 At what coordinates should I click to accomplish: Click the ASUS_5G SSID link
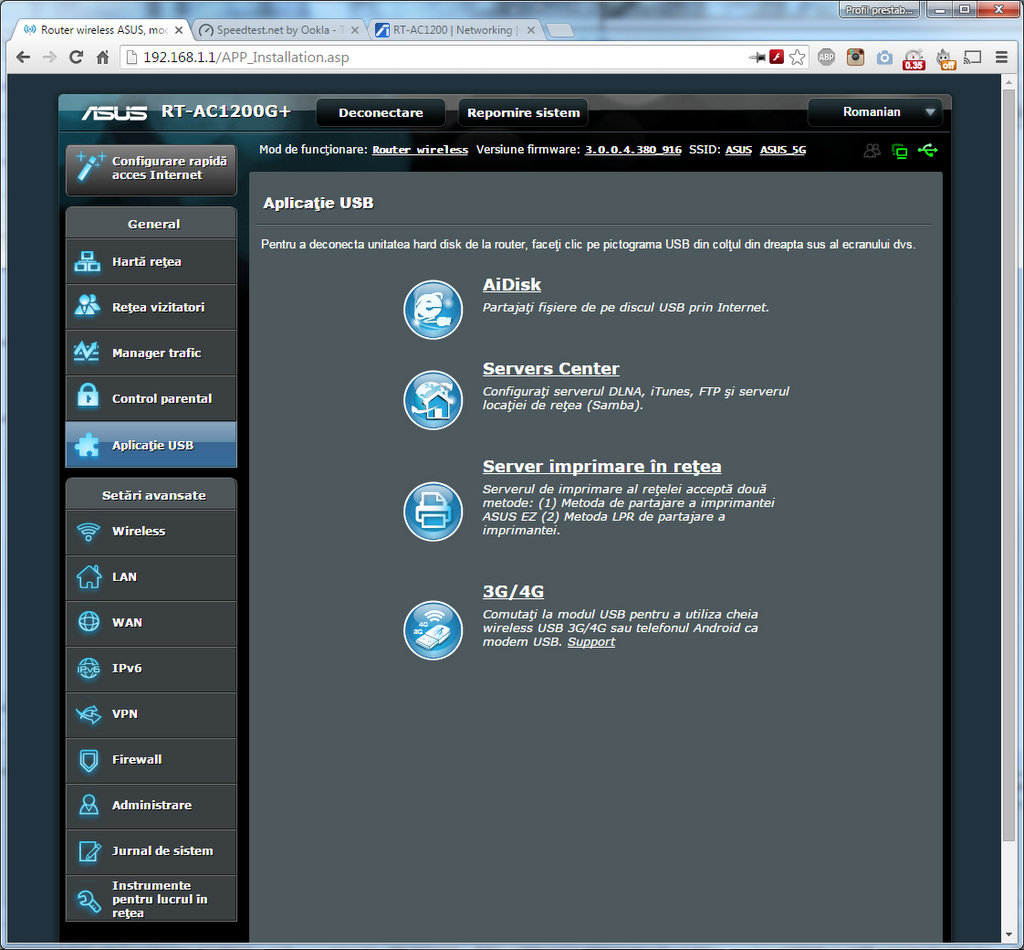(x=782, y=150)
